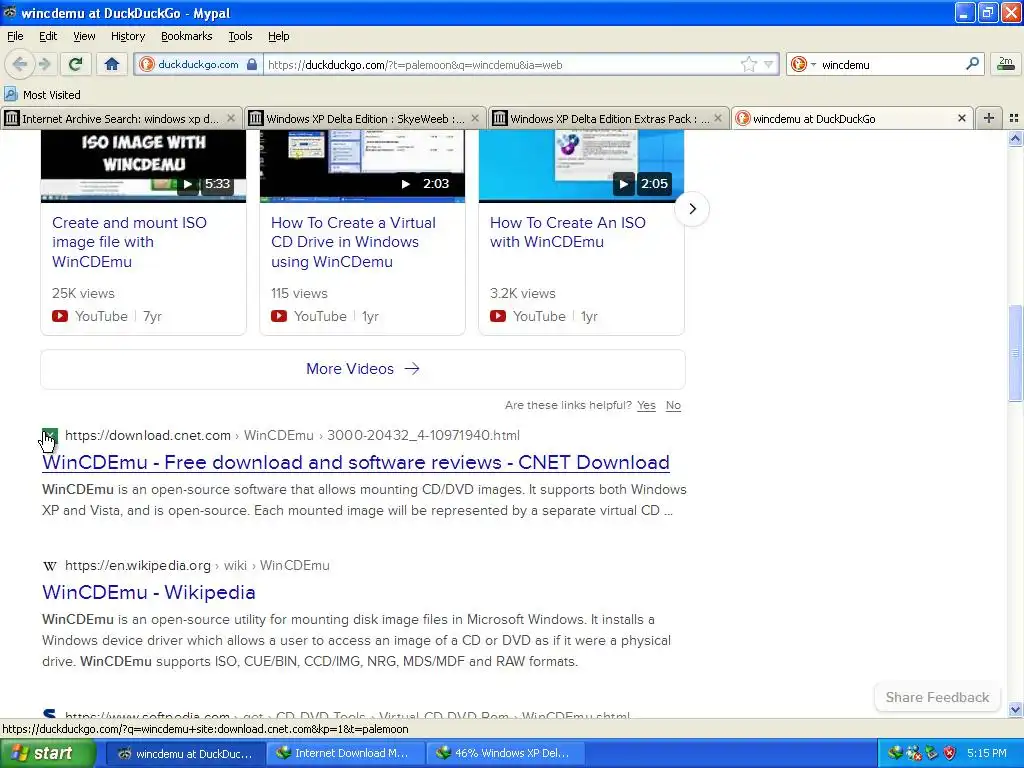Switch to Windows XP Delta Edition Extras Pack tab
The height and width of the screenshot is (768, 1024).
(609, 118)
